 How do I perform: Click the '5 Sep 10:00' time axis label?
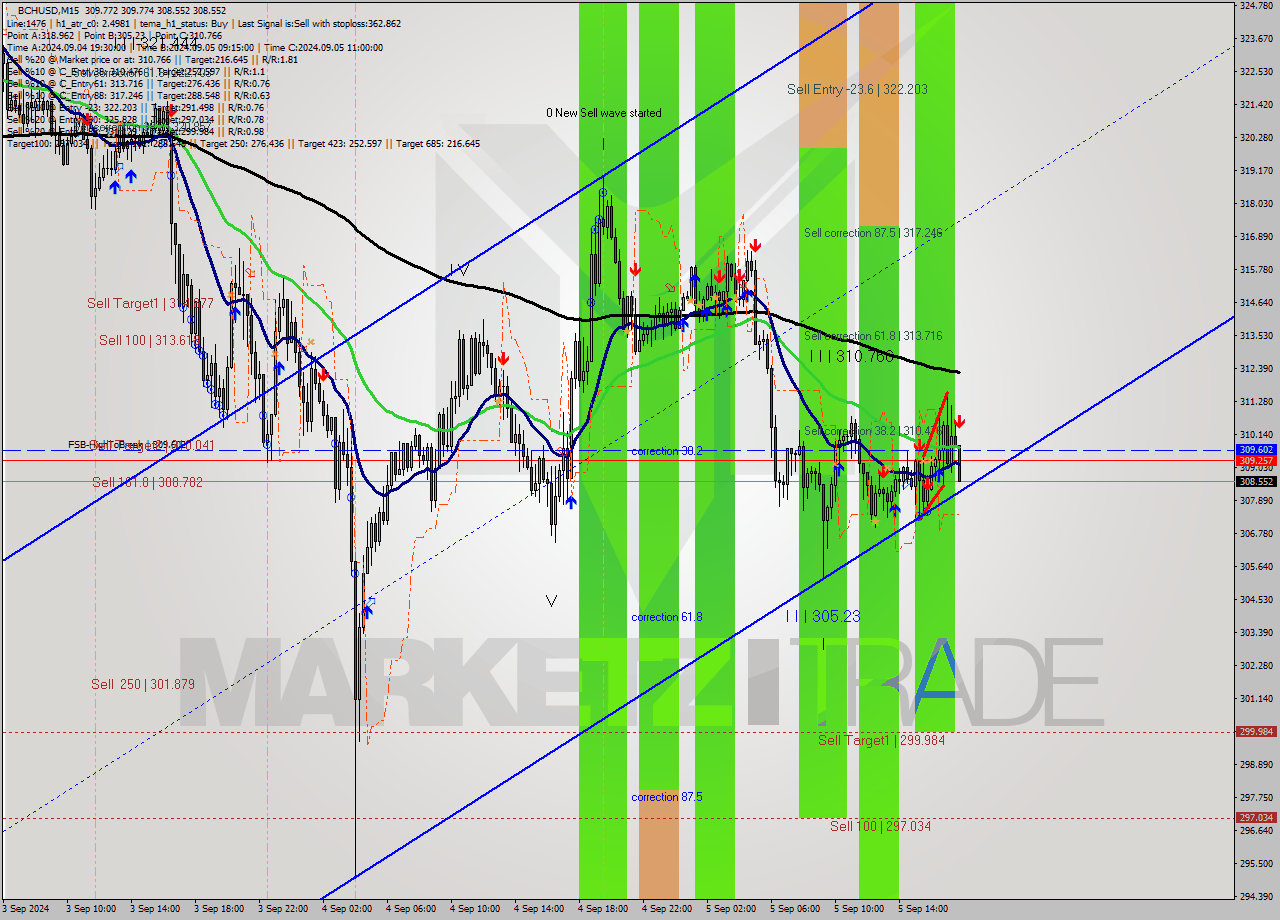coord(859,909)
